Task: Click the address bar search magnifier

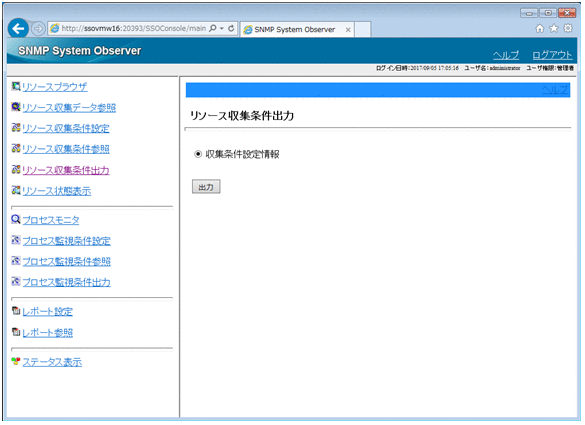Action: (213, 28)
